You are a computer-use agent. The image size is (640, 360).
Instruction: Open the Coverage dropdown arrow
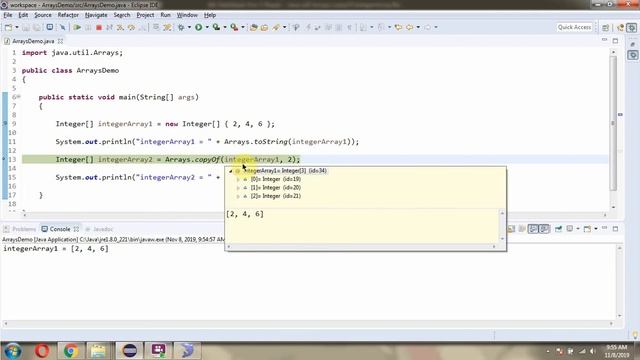(225, 27)
